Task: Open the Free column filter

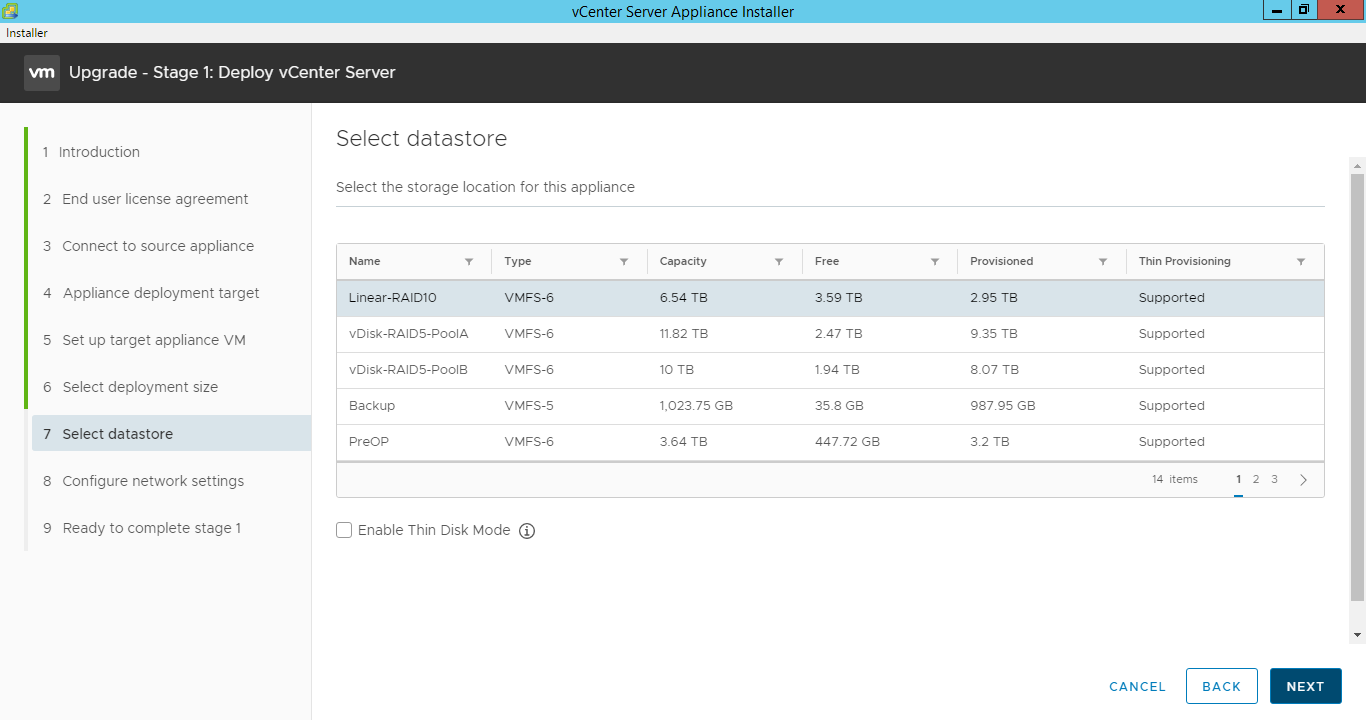Action: coord(935,261)
